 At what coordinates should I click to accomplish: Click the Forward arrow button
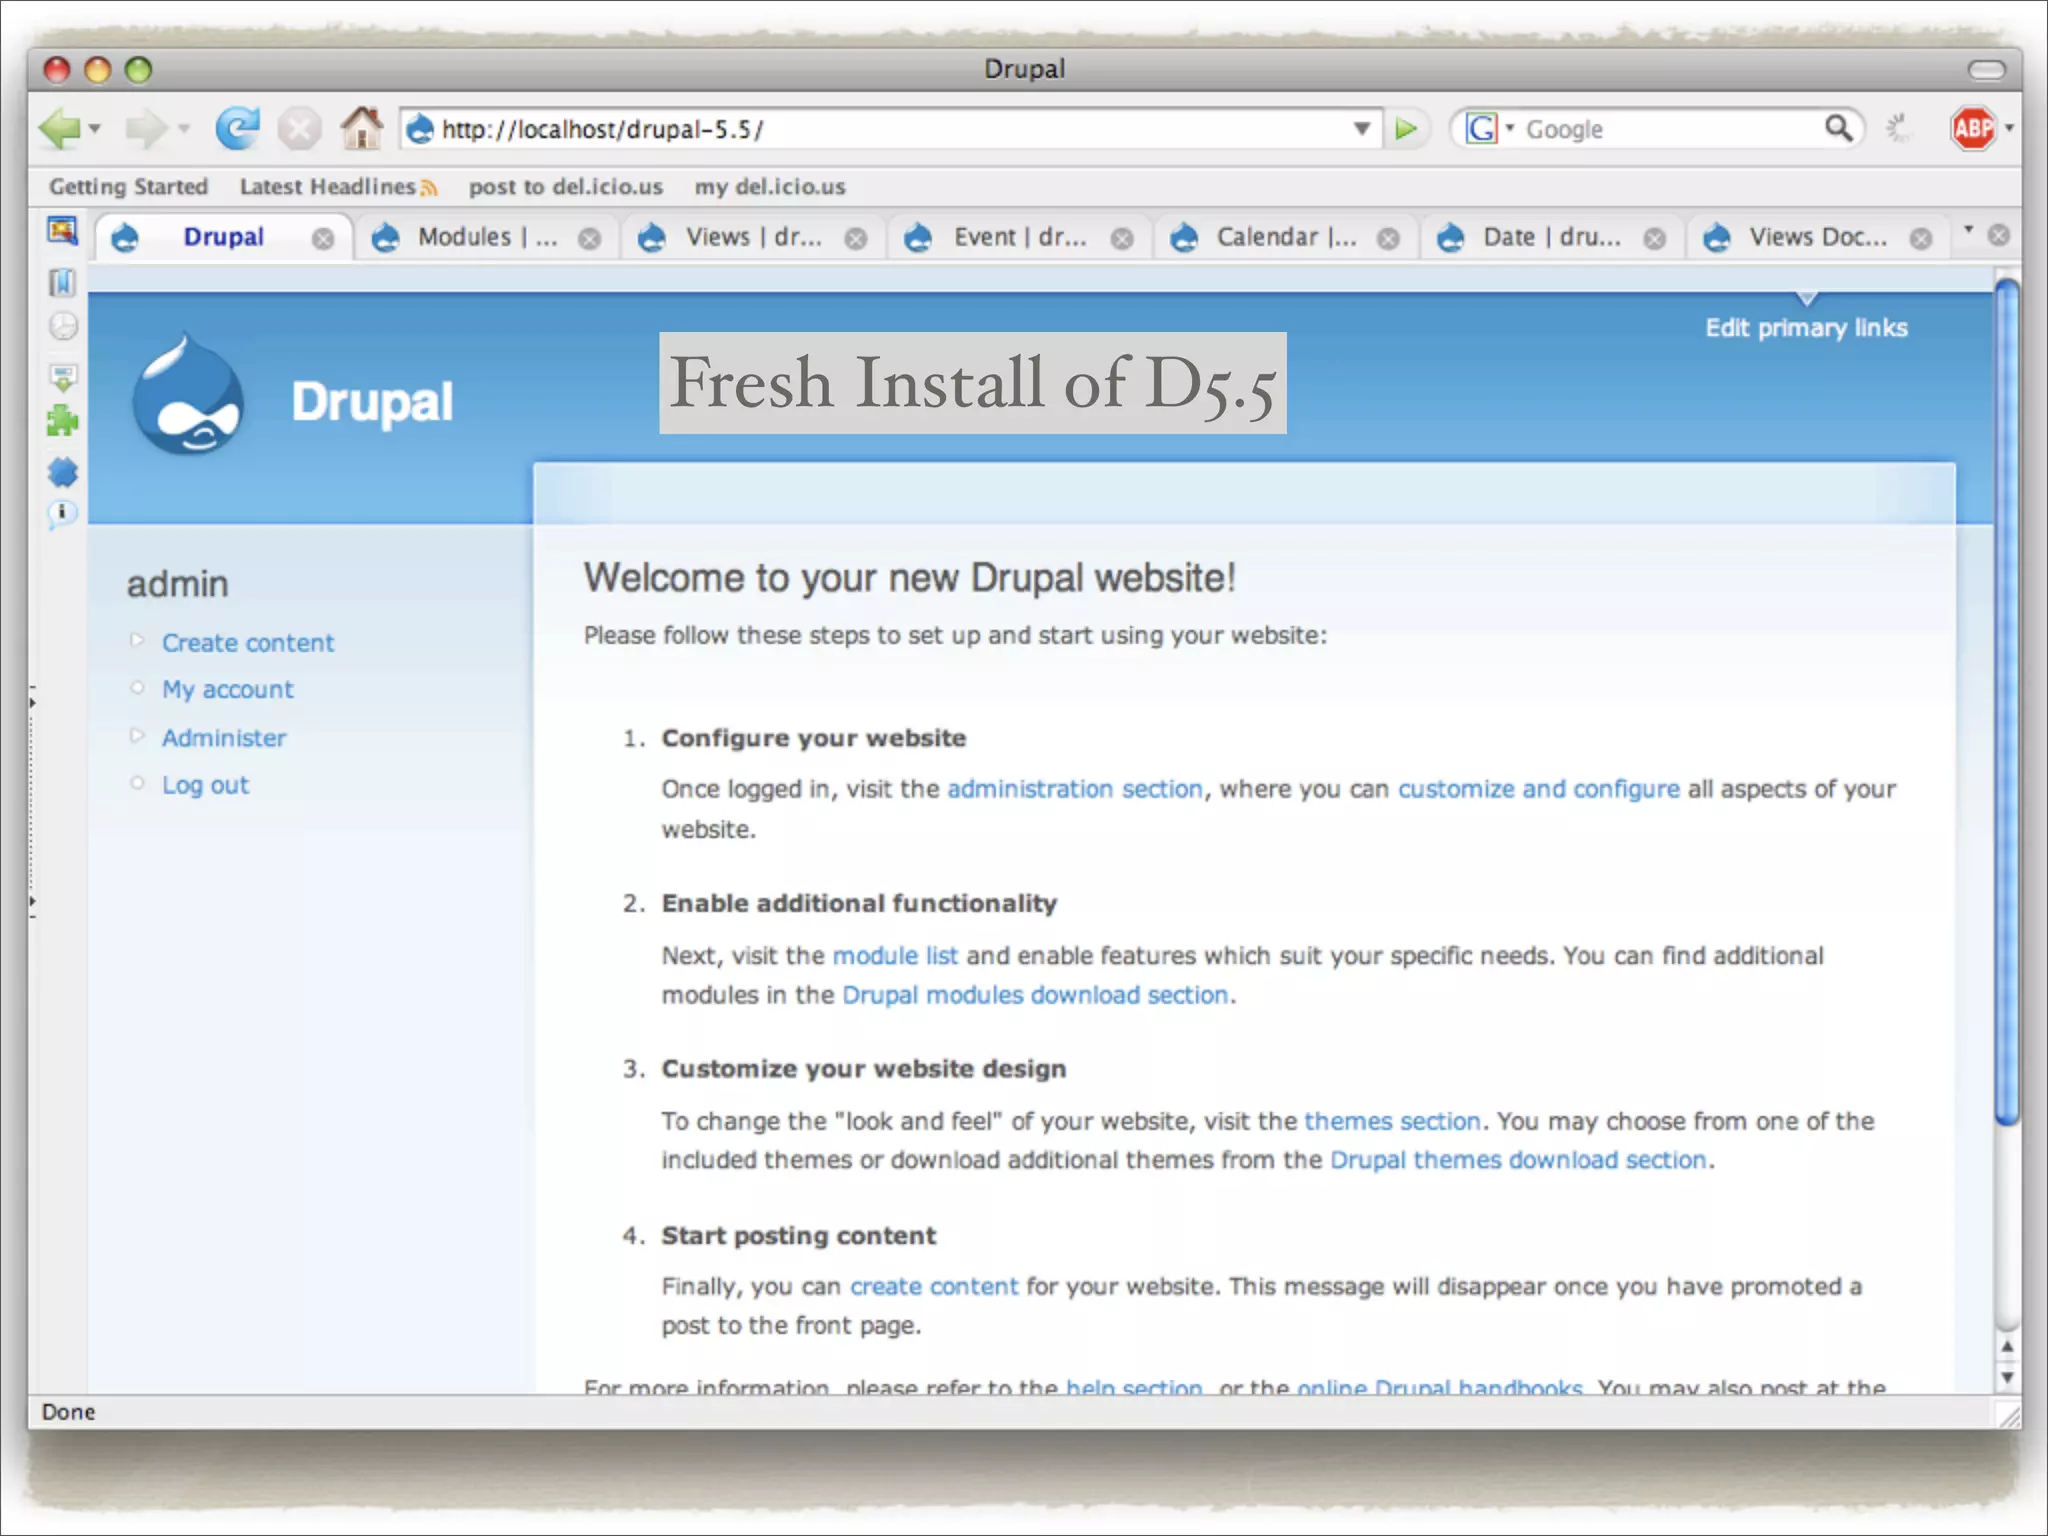tap(146, 129)
